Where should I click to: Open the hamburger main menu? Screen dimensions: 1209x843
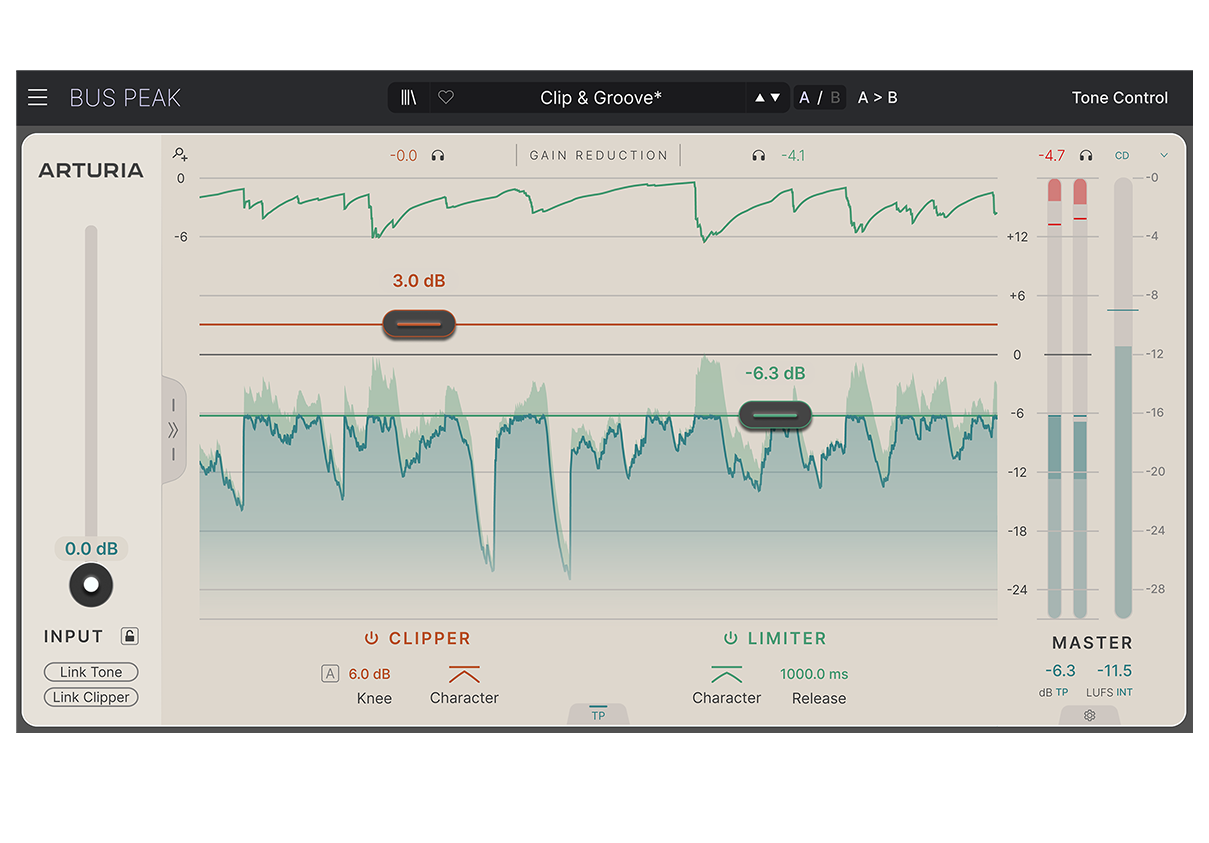[38, 97]
